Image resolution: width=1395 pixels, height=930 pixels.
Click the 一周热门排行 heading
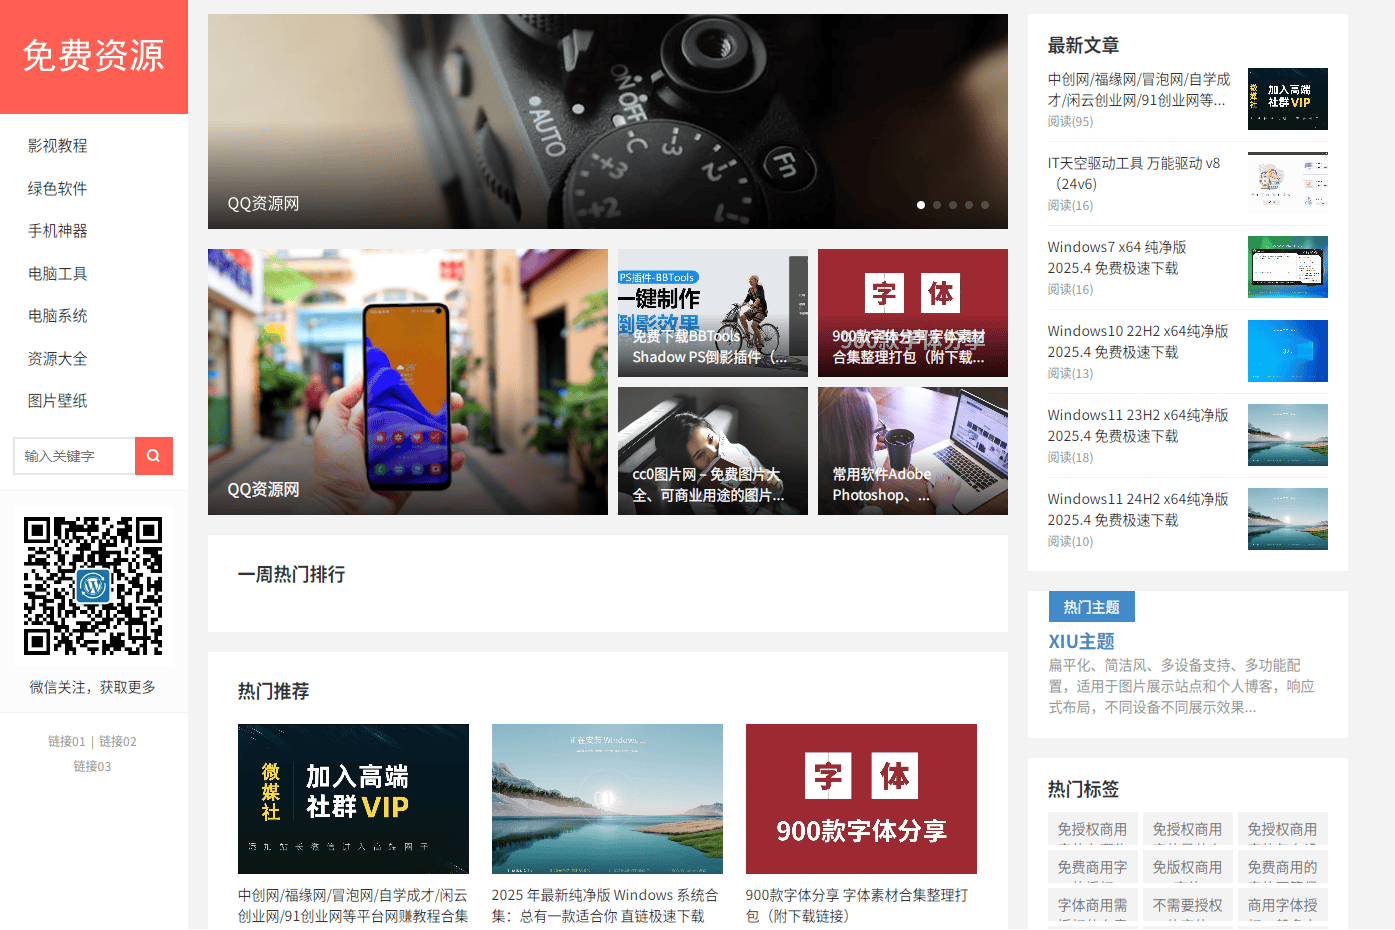point(291,575)
